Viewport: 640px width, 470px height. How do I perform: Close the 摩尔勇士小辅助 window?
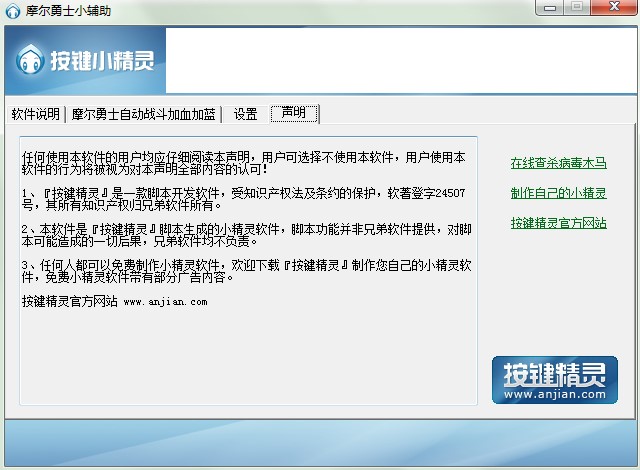614,7
